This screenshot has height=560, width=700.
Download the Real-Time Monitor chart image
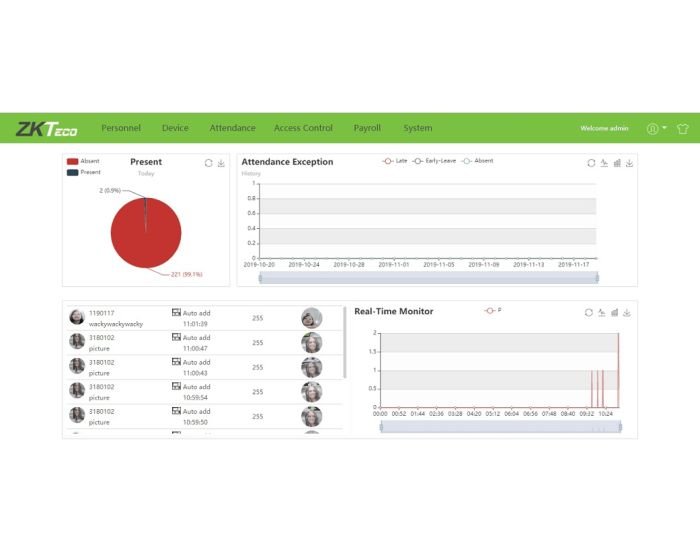pyautogui.click(x=628, y=312)
